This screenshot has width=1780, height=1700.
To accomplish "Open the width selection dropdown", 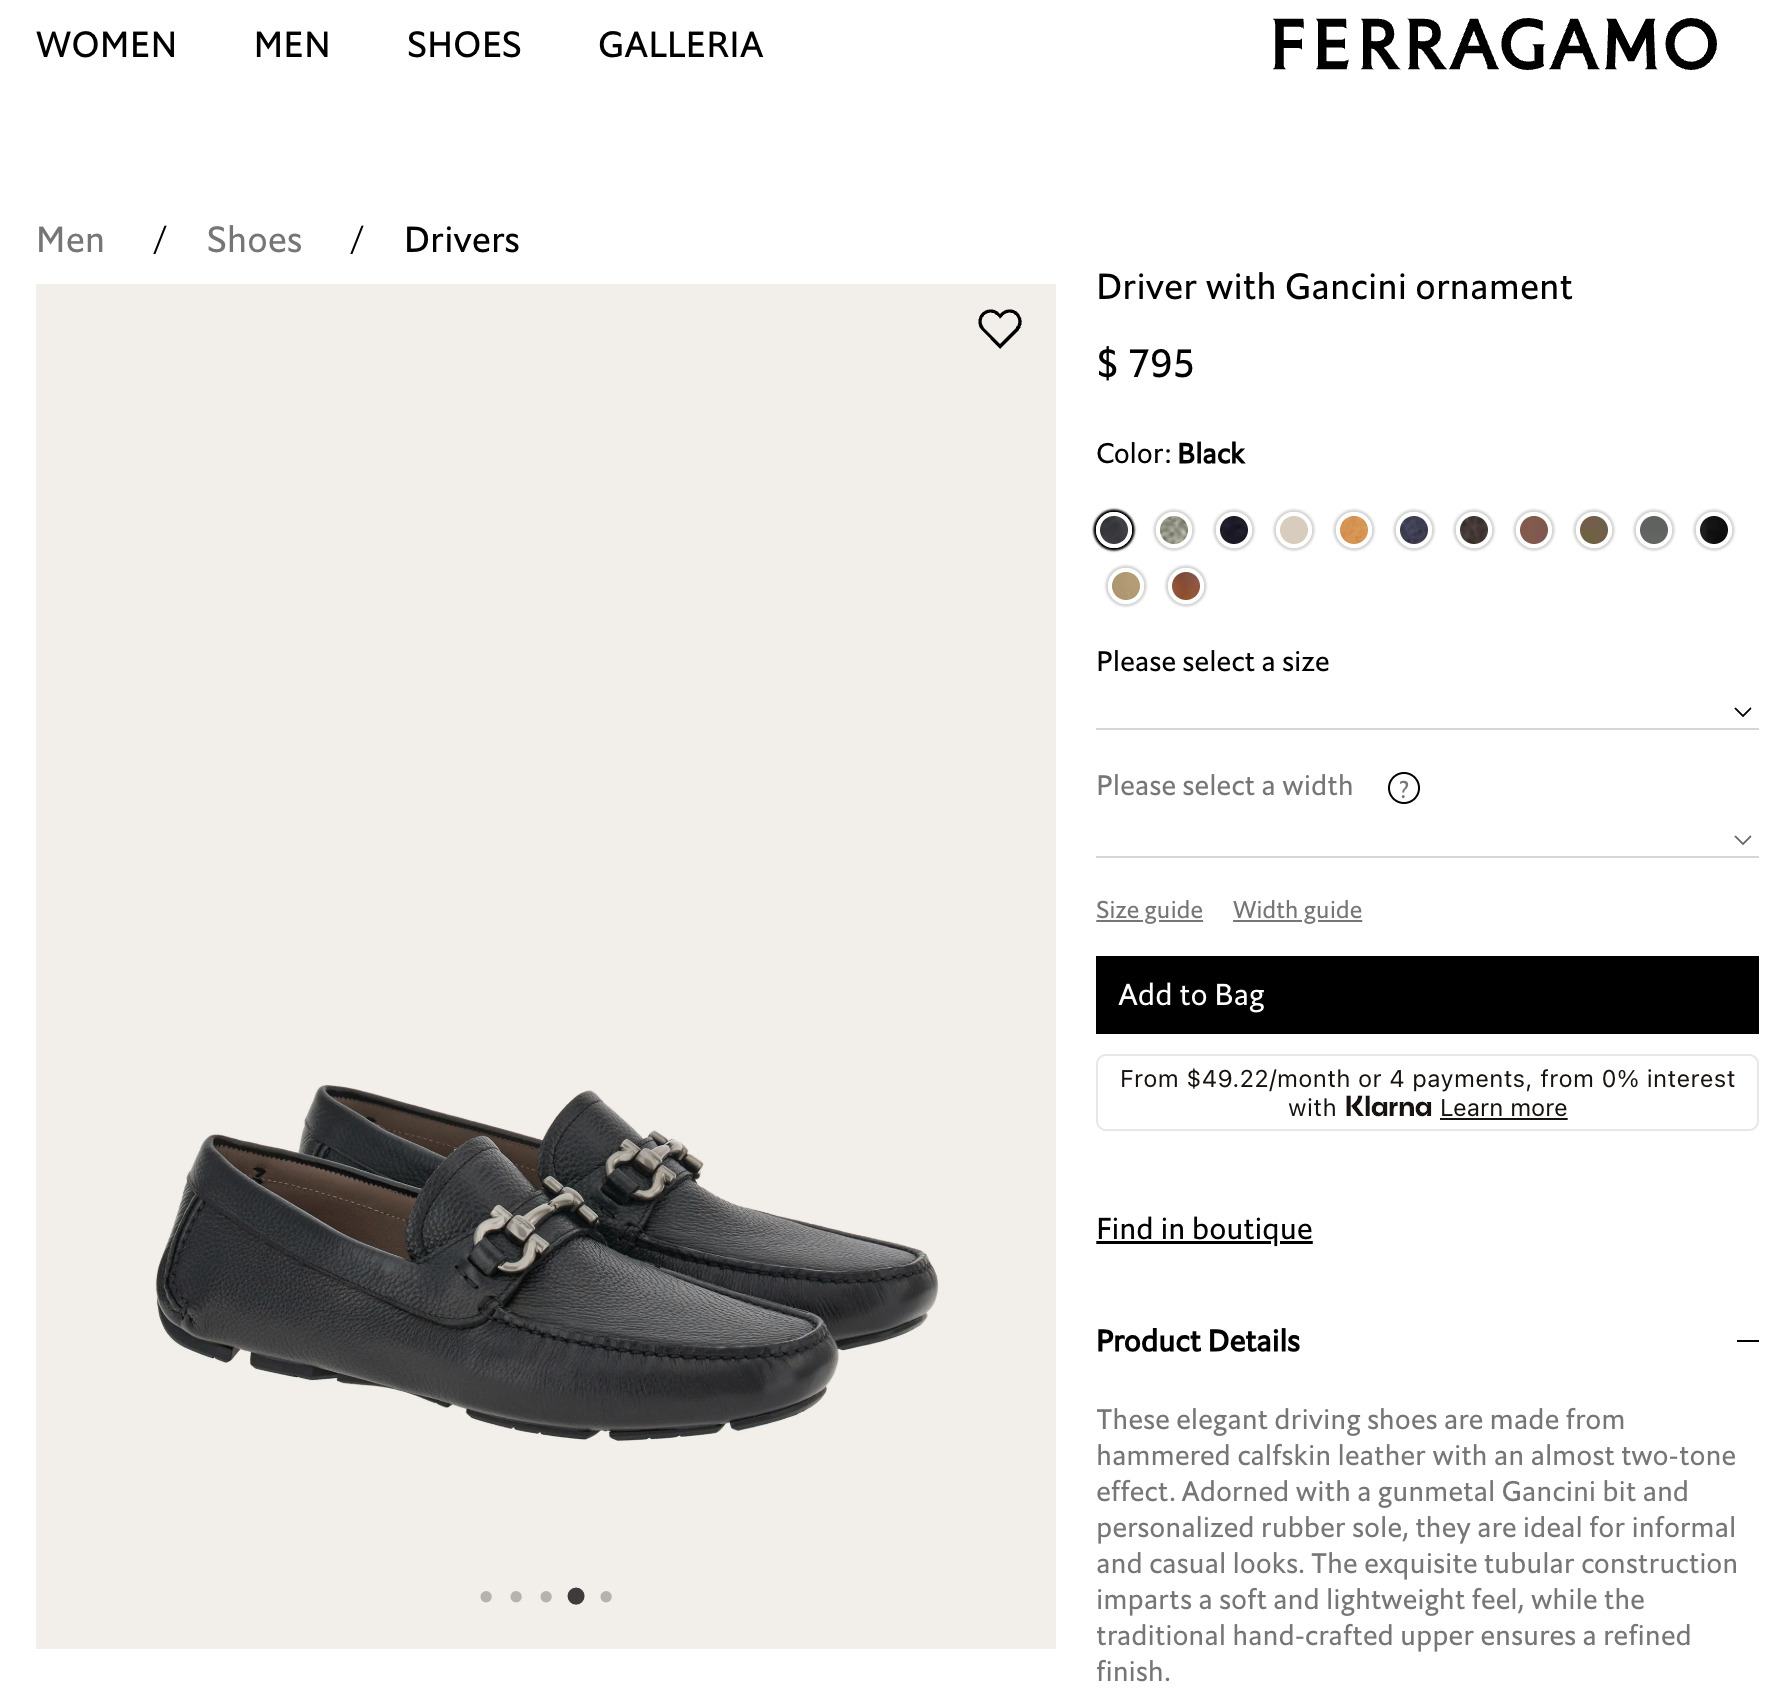I will pyautogui.click(x=1744, y=839).
